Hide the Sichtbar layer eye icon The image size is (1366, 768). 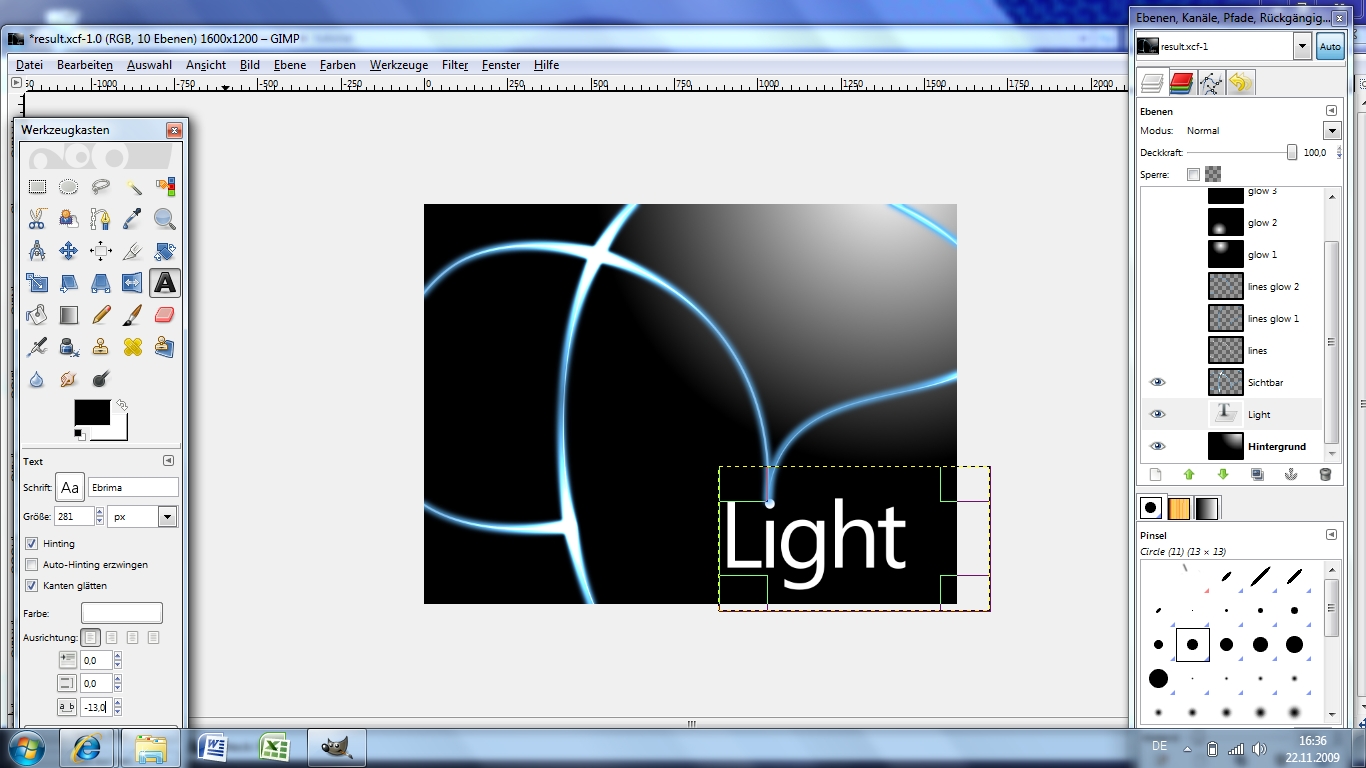(x=1158, y=382)
